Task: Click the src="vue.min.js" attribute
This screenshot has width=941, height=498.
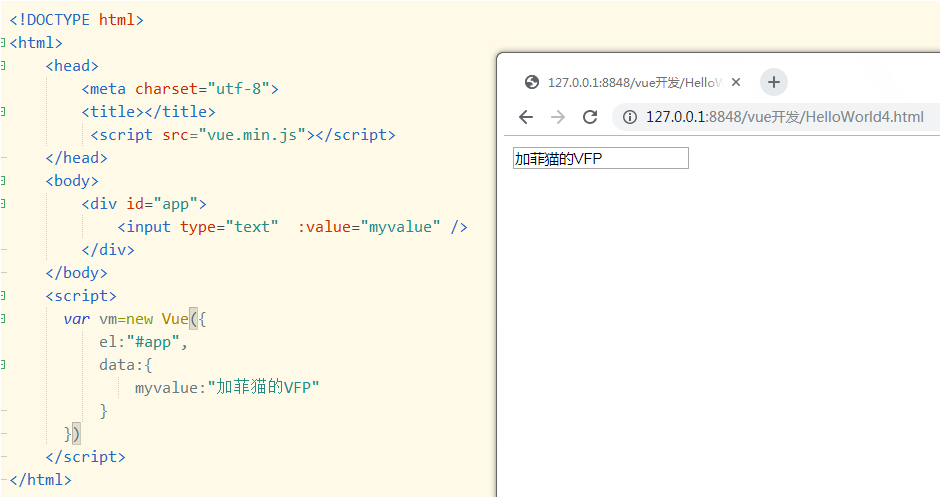Action: point(234,135)
